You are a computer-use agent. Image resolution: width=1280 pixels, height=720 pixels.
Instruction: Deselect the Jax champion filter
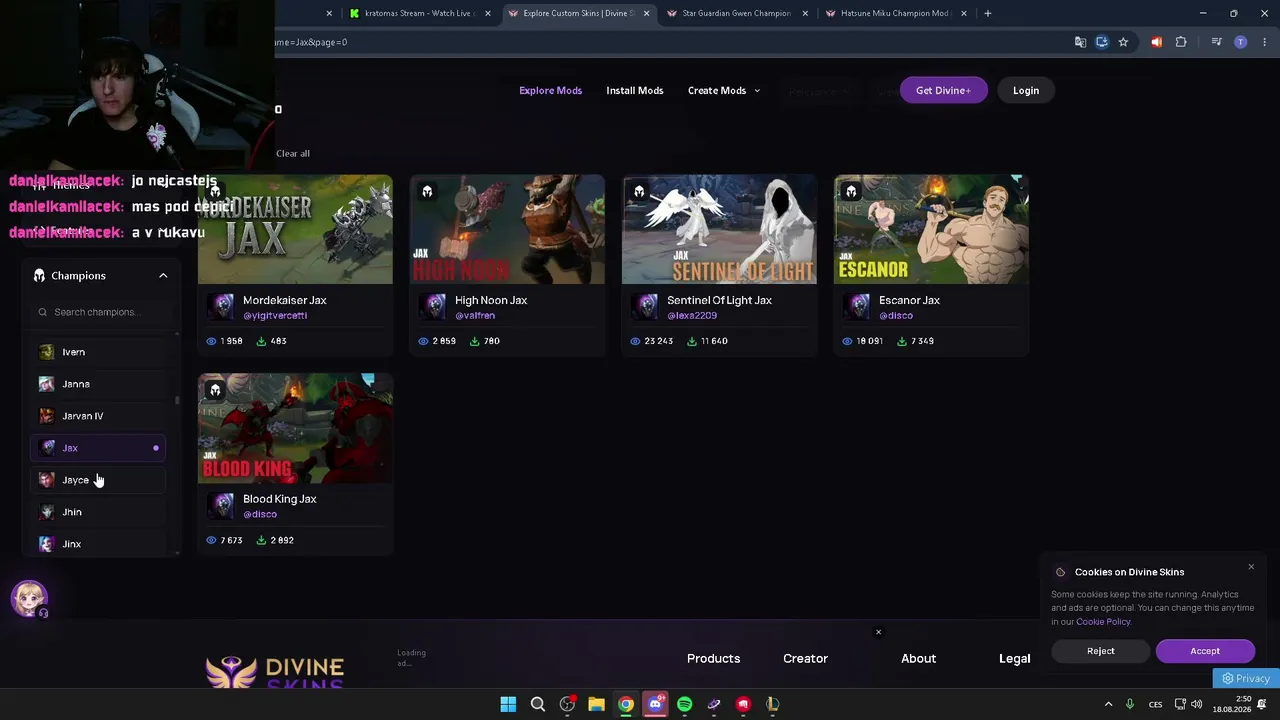[x=98, y=448]
